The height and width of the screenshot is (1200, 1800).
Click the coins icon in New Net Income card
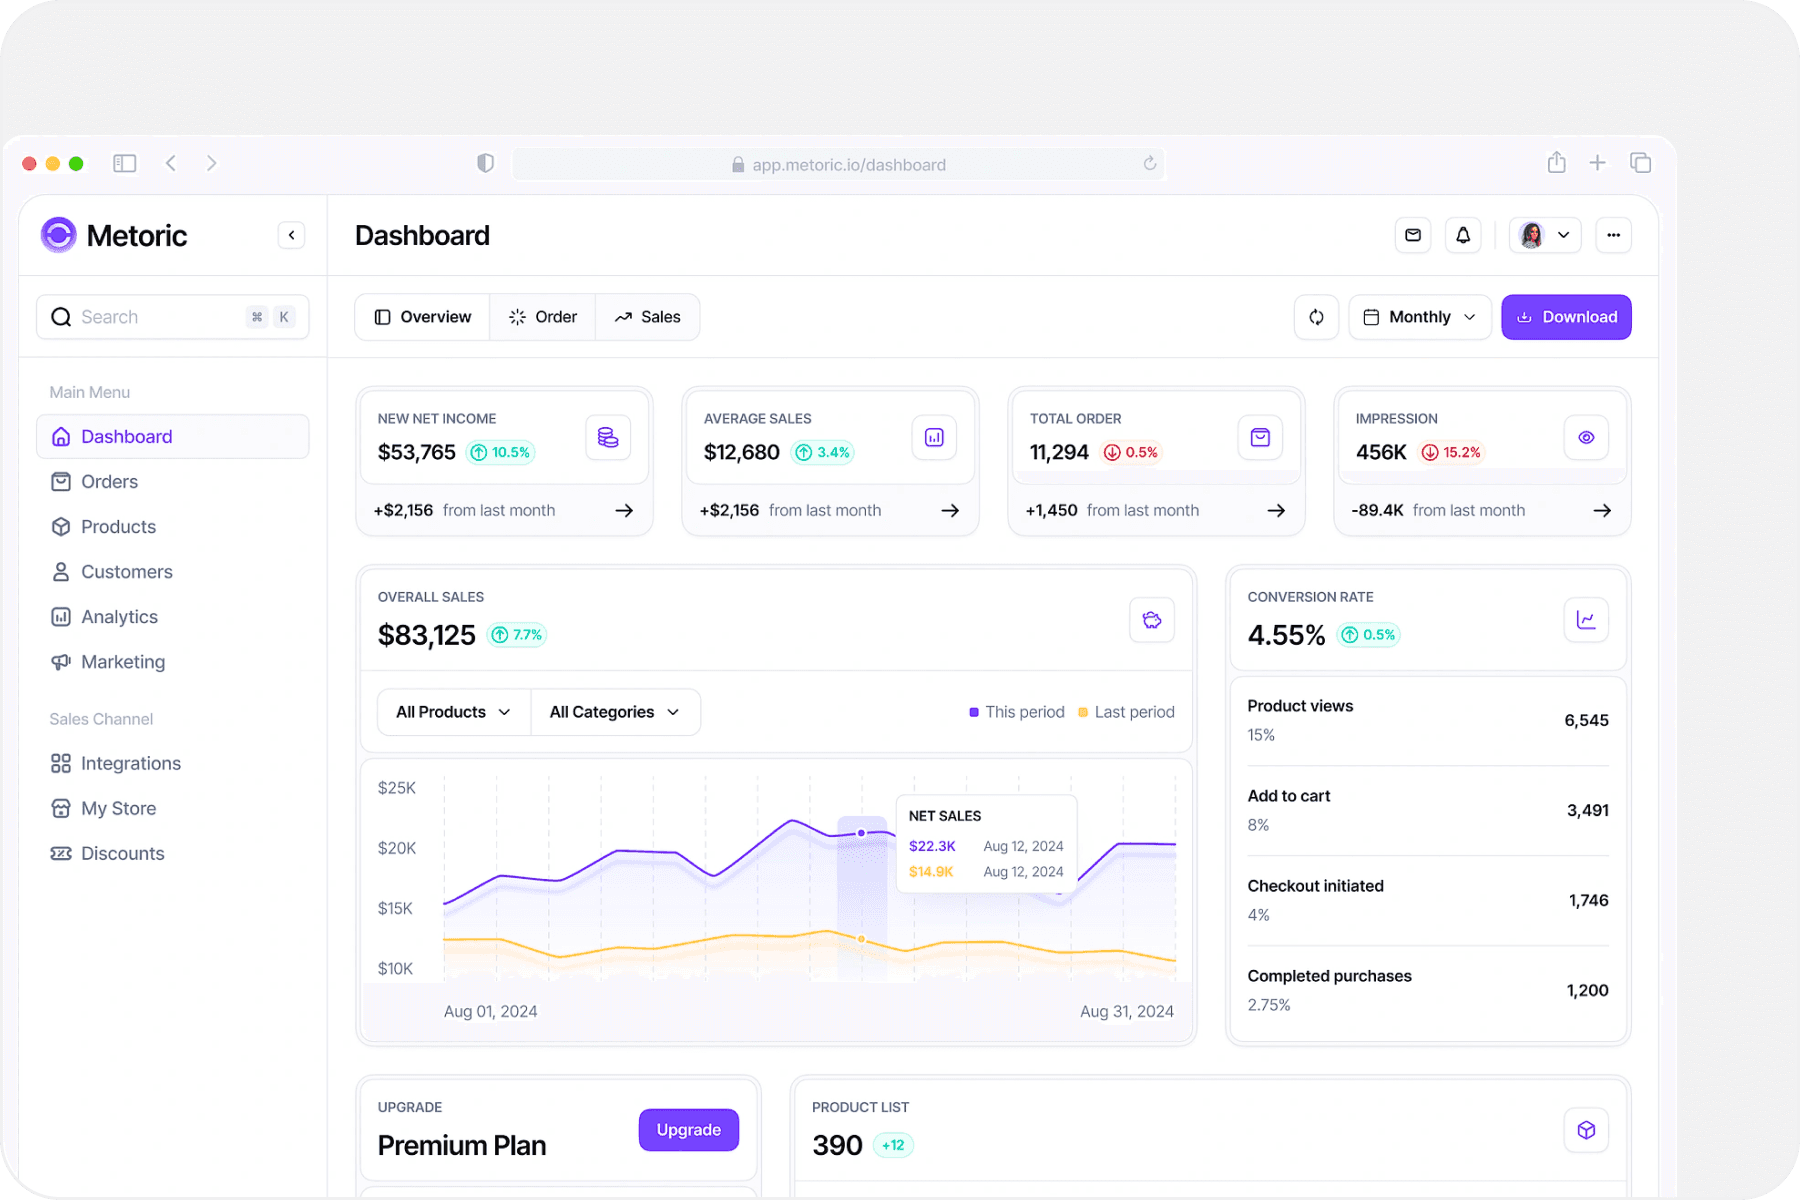[x=608, y=437]
